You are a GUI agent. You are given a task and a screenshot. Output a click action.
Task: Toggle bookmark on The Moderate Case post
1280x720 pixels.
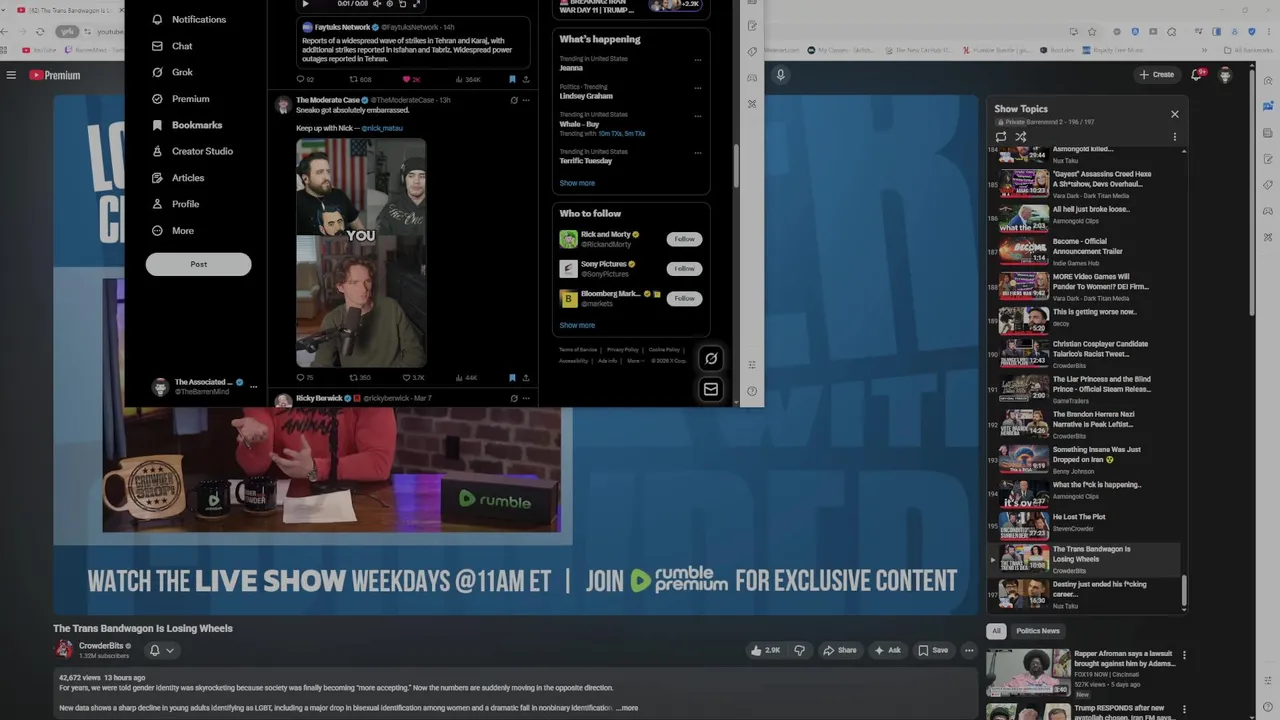point(512,378)
